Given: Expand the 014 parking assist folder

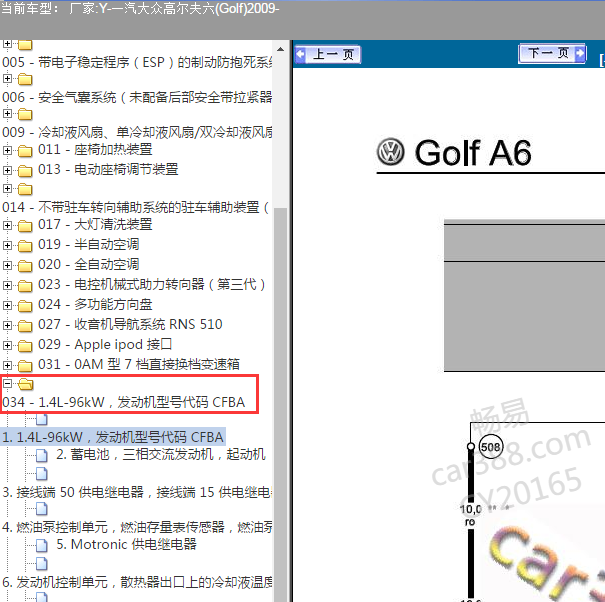Looking at the screenshot, I should click(x=7, y=188).
